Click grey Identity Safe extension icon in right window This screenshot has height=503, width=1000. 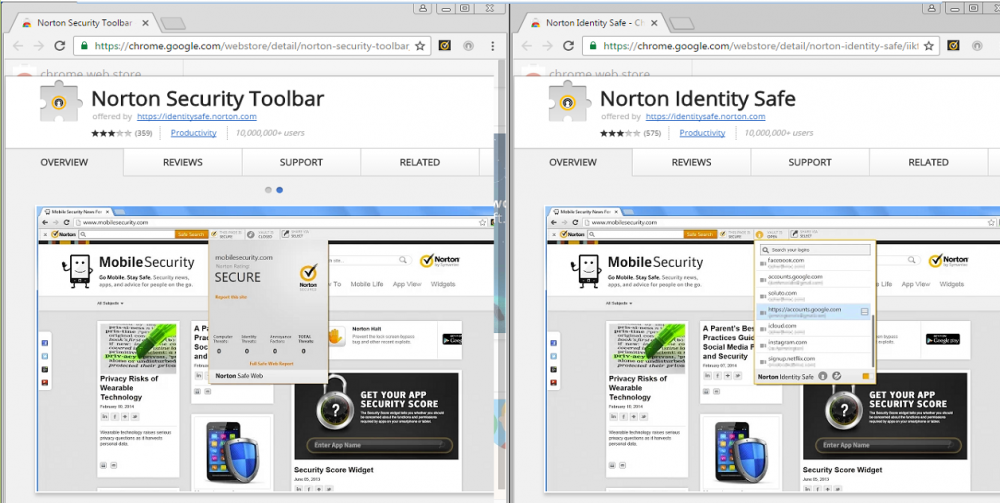tap(976, 46)
